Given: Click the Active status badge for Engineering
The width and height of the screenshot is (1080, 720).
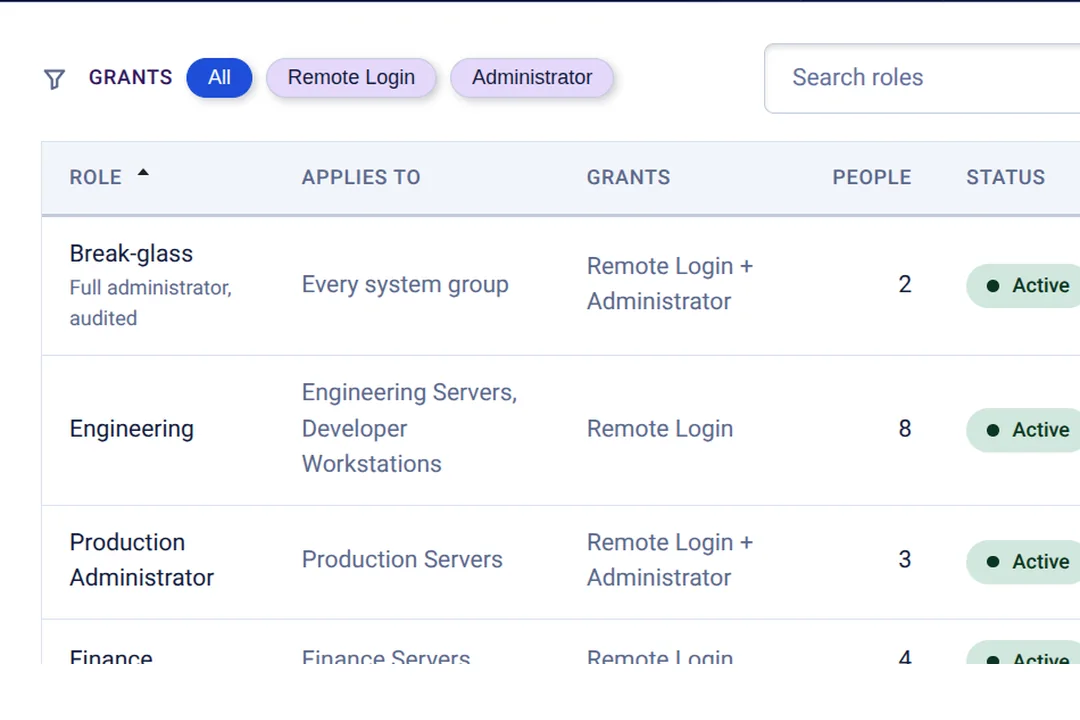Looking at the screenshot, I should coord(1024,430).
